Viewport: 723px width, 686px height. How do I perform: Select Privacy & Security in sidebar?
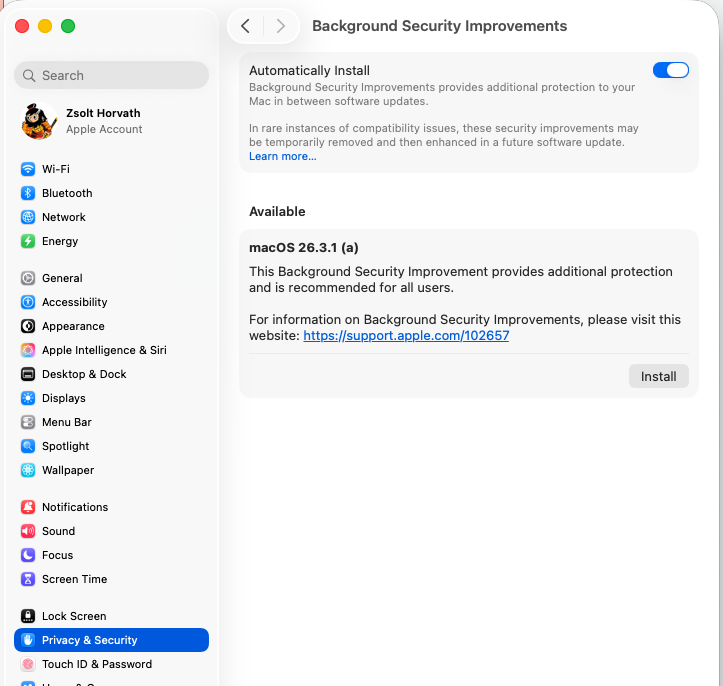111,640
